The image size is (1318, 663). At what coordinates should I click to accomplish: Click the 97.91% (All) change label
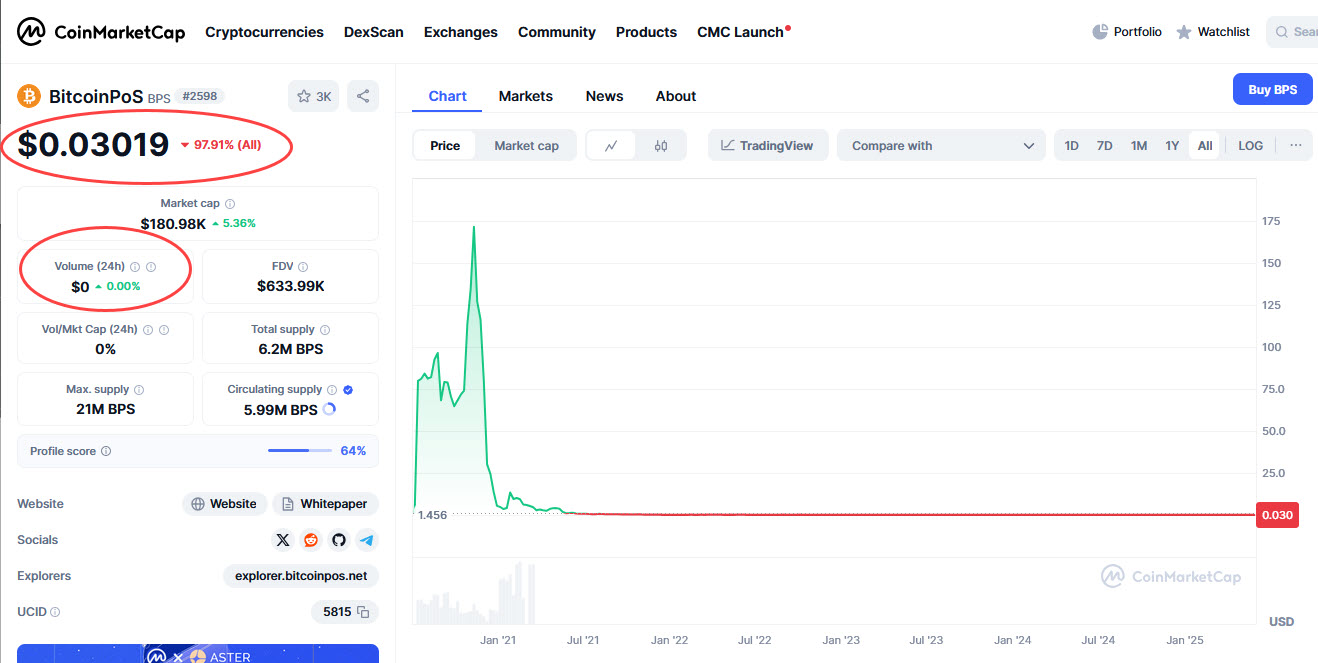[221, 145]
